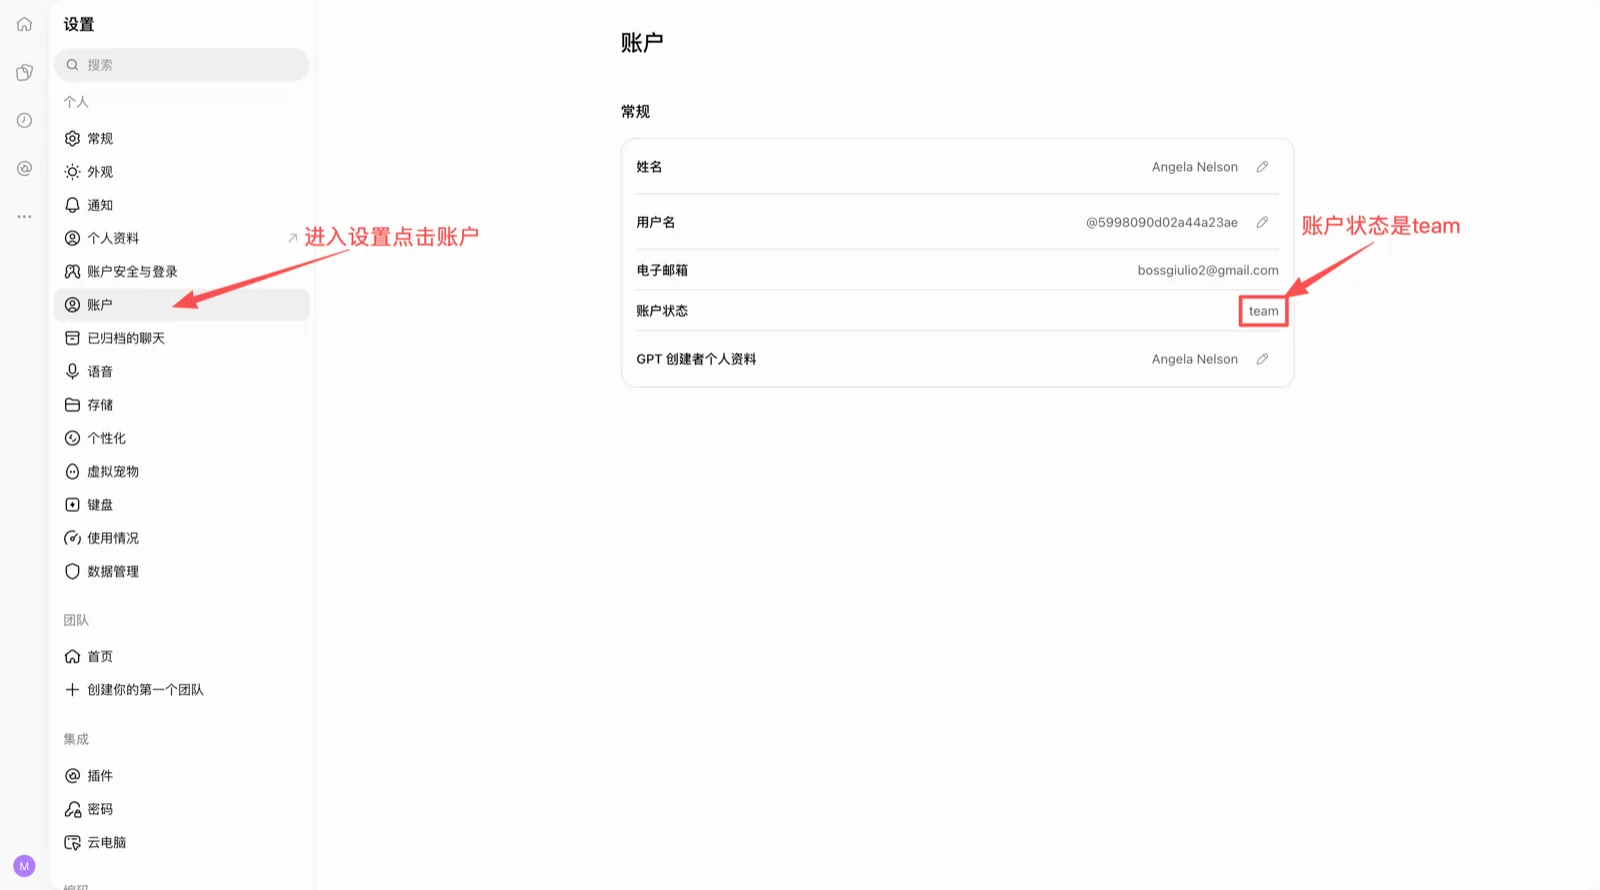Select 外观 in the settings sidebar

[x=182, y=172]
